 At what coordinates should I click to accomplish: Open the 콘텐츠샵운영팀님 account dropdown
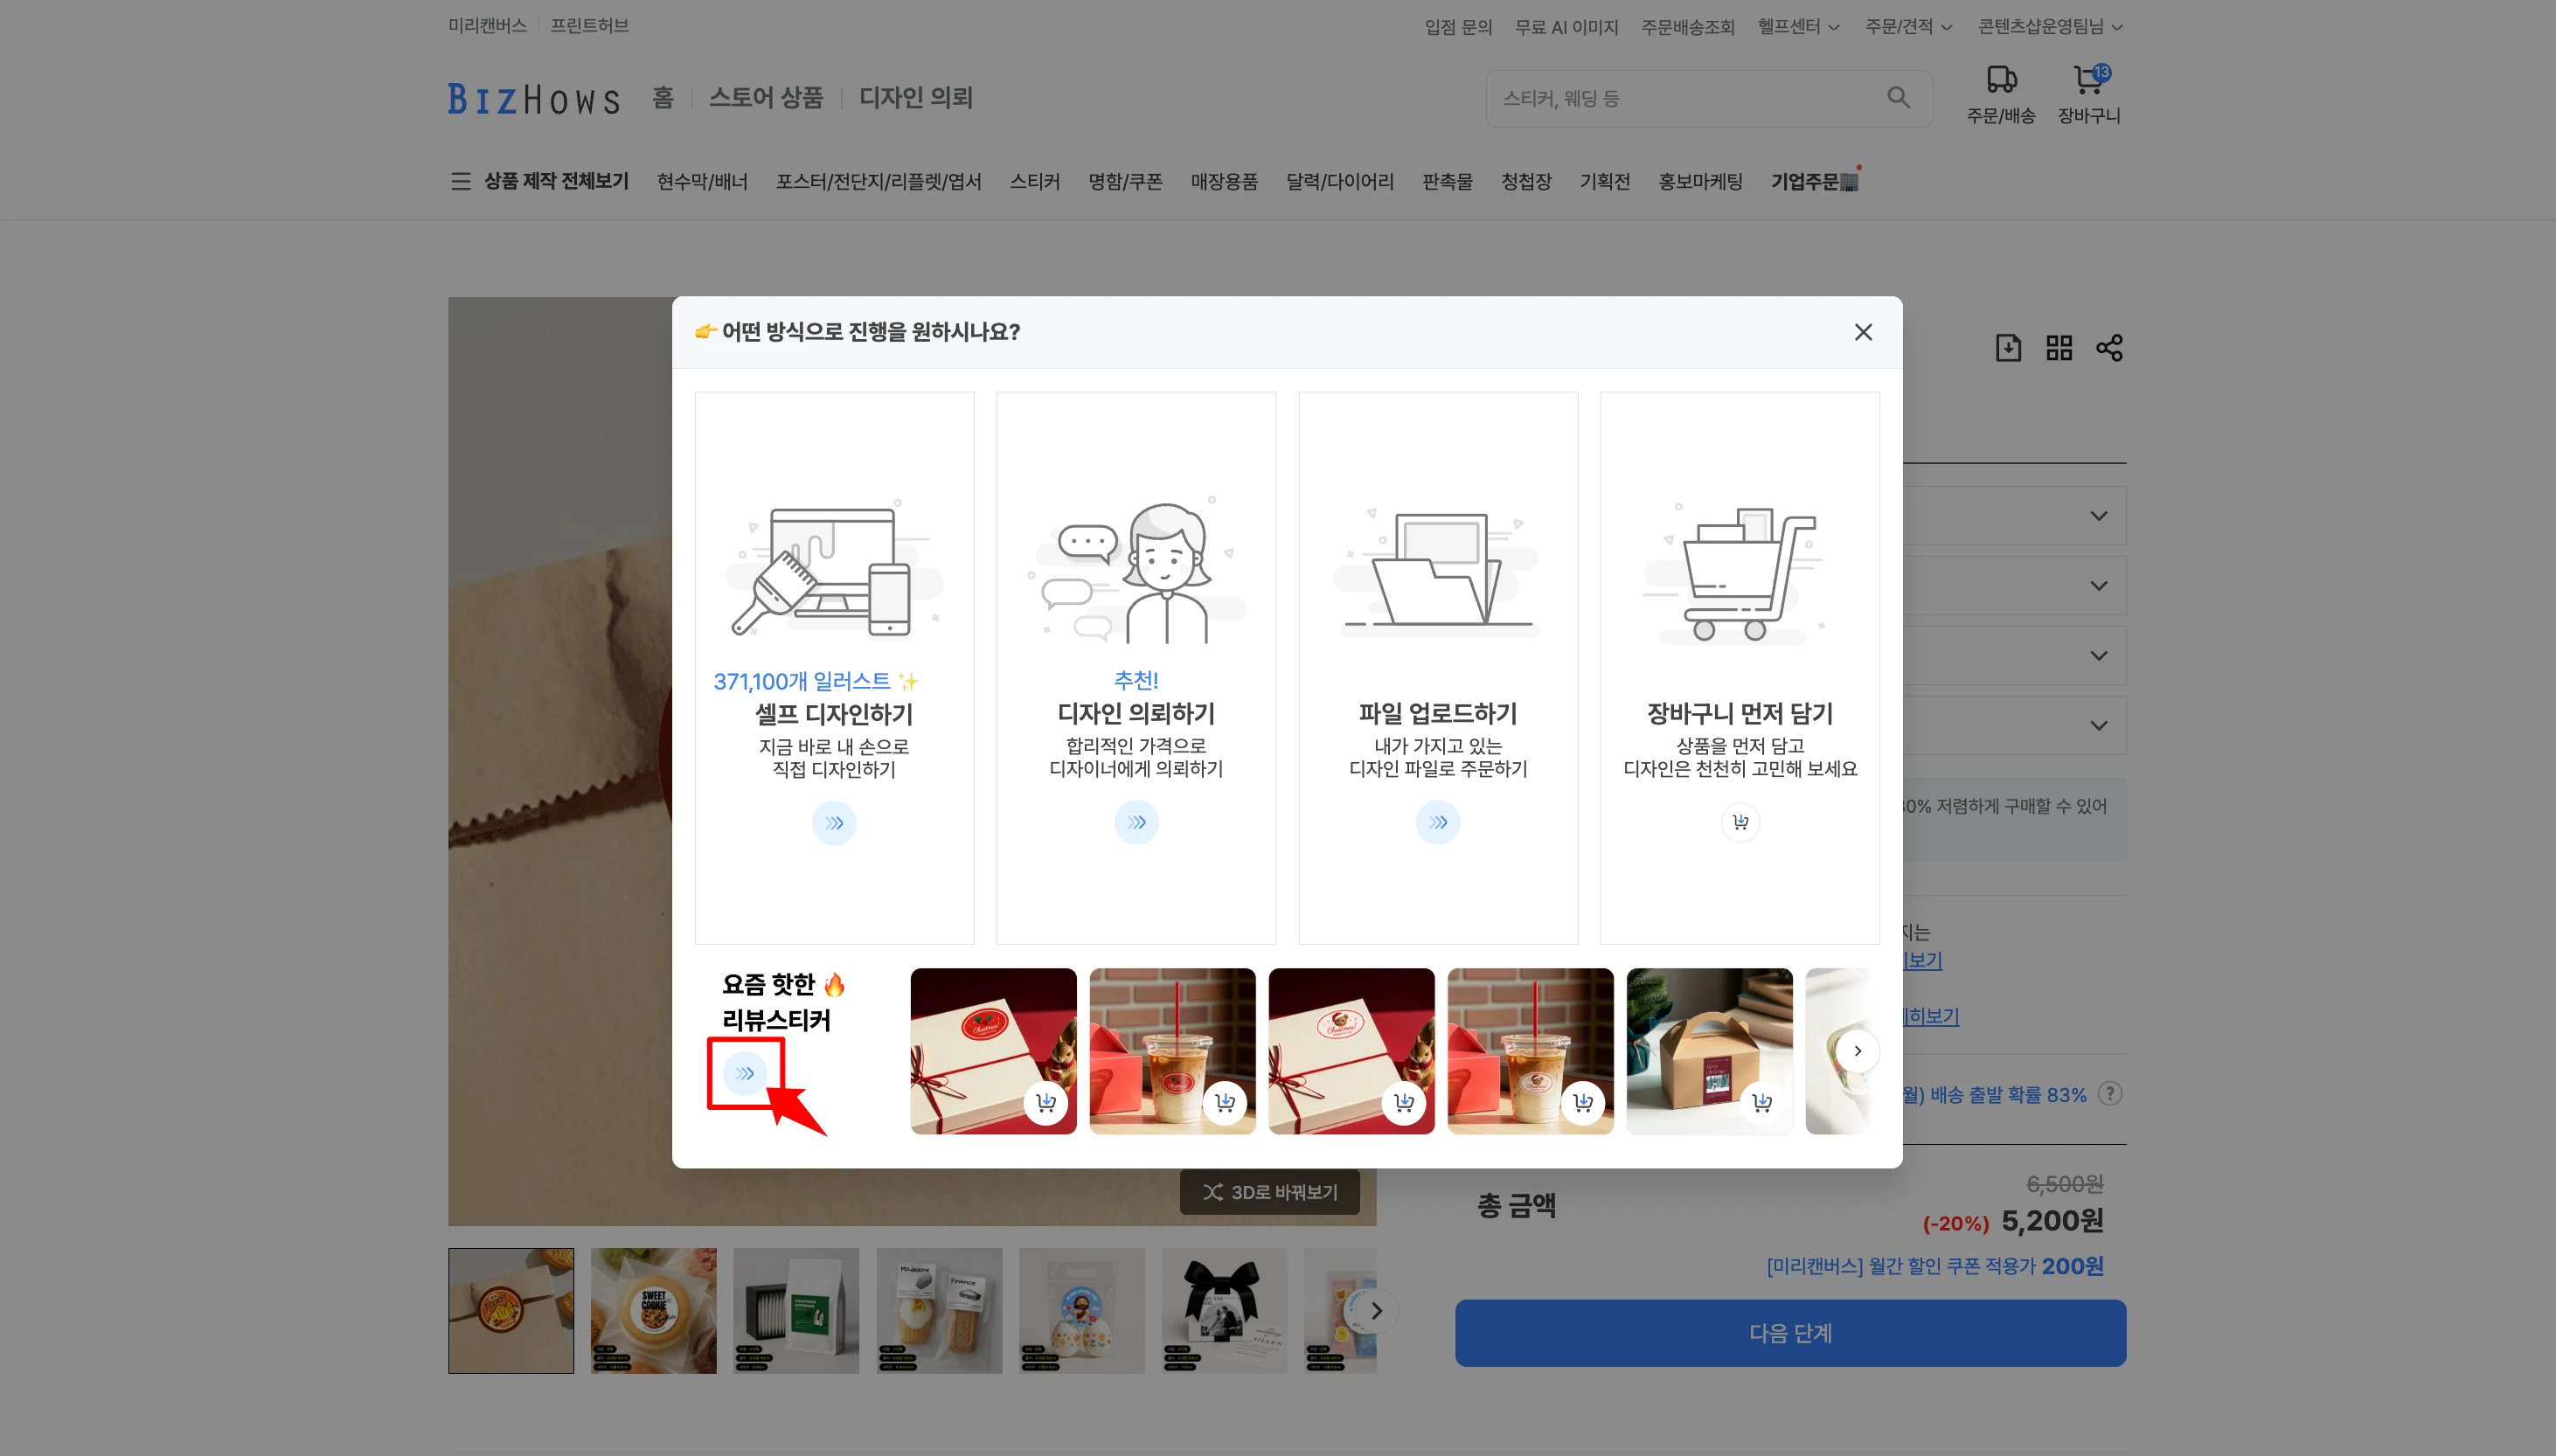[2049, 27]
